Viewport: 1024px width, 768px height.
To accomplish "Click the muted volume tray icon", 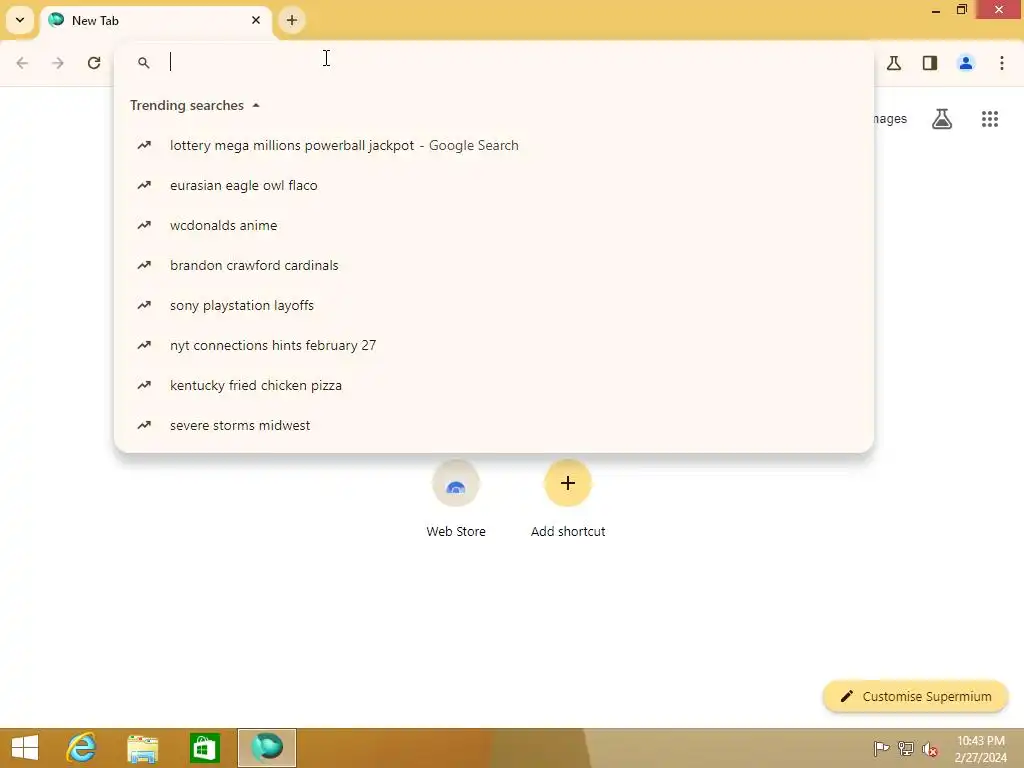I will tap(930, 749).
